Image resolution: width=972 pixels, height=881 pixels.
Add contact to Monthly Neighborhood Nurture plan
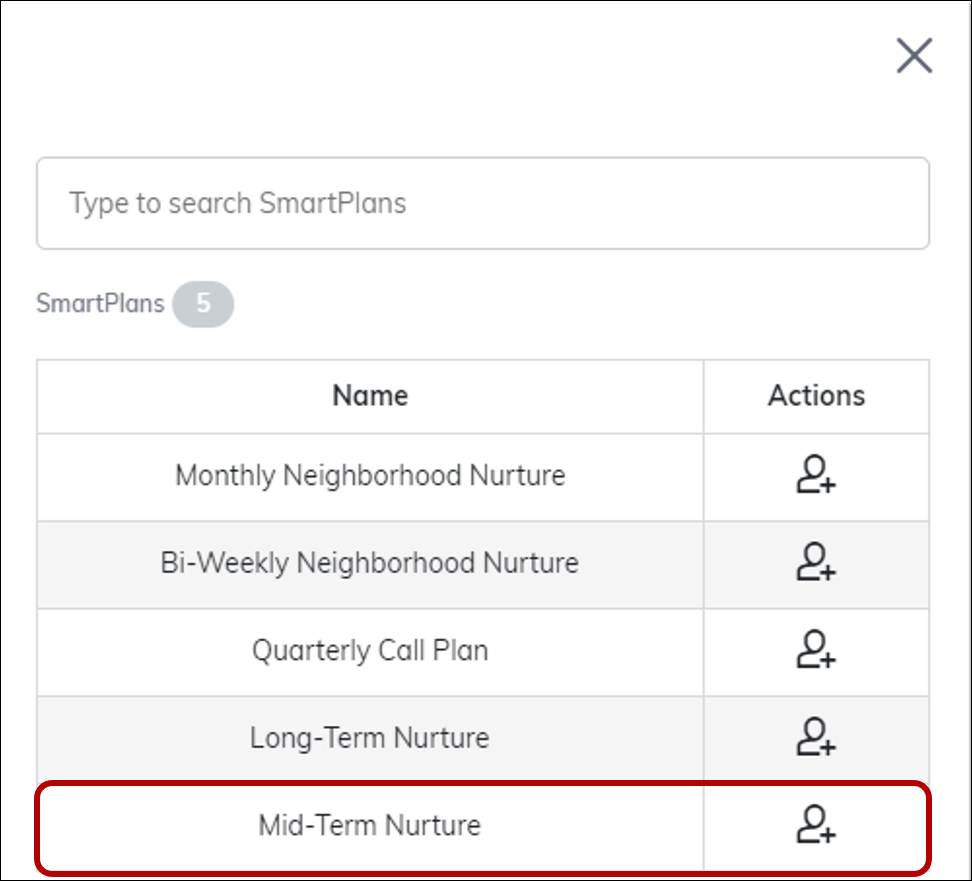[816, 475]
